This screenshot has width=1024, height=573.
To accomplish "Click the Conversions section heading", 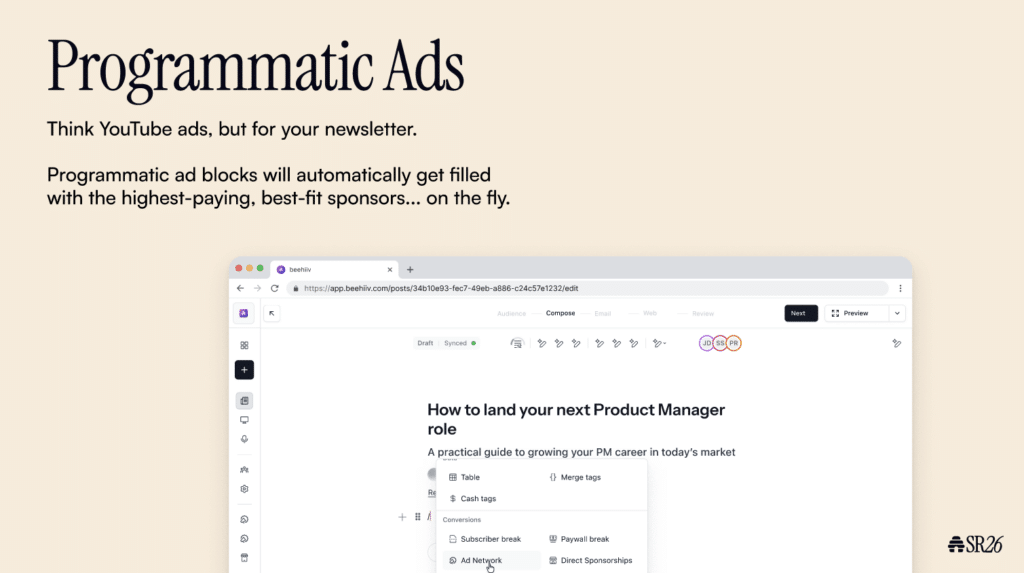I will 462,520.
